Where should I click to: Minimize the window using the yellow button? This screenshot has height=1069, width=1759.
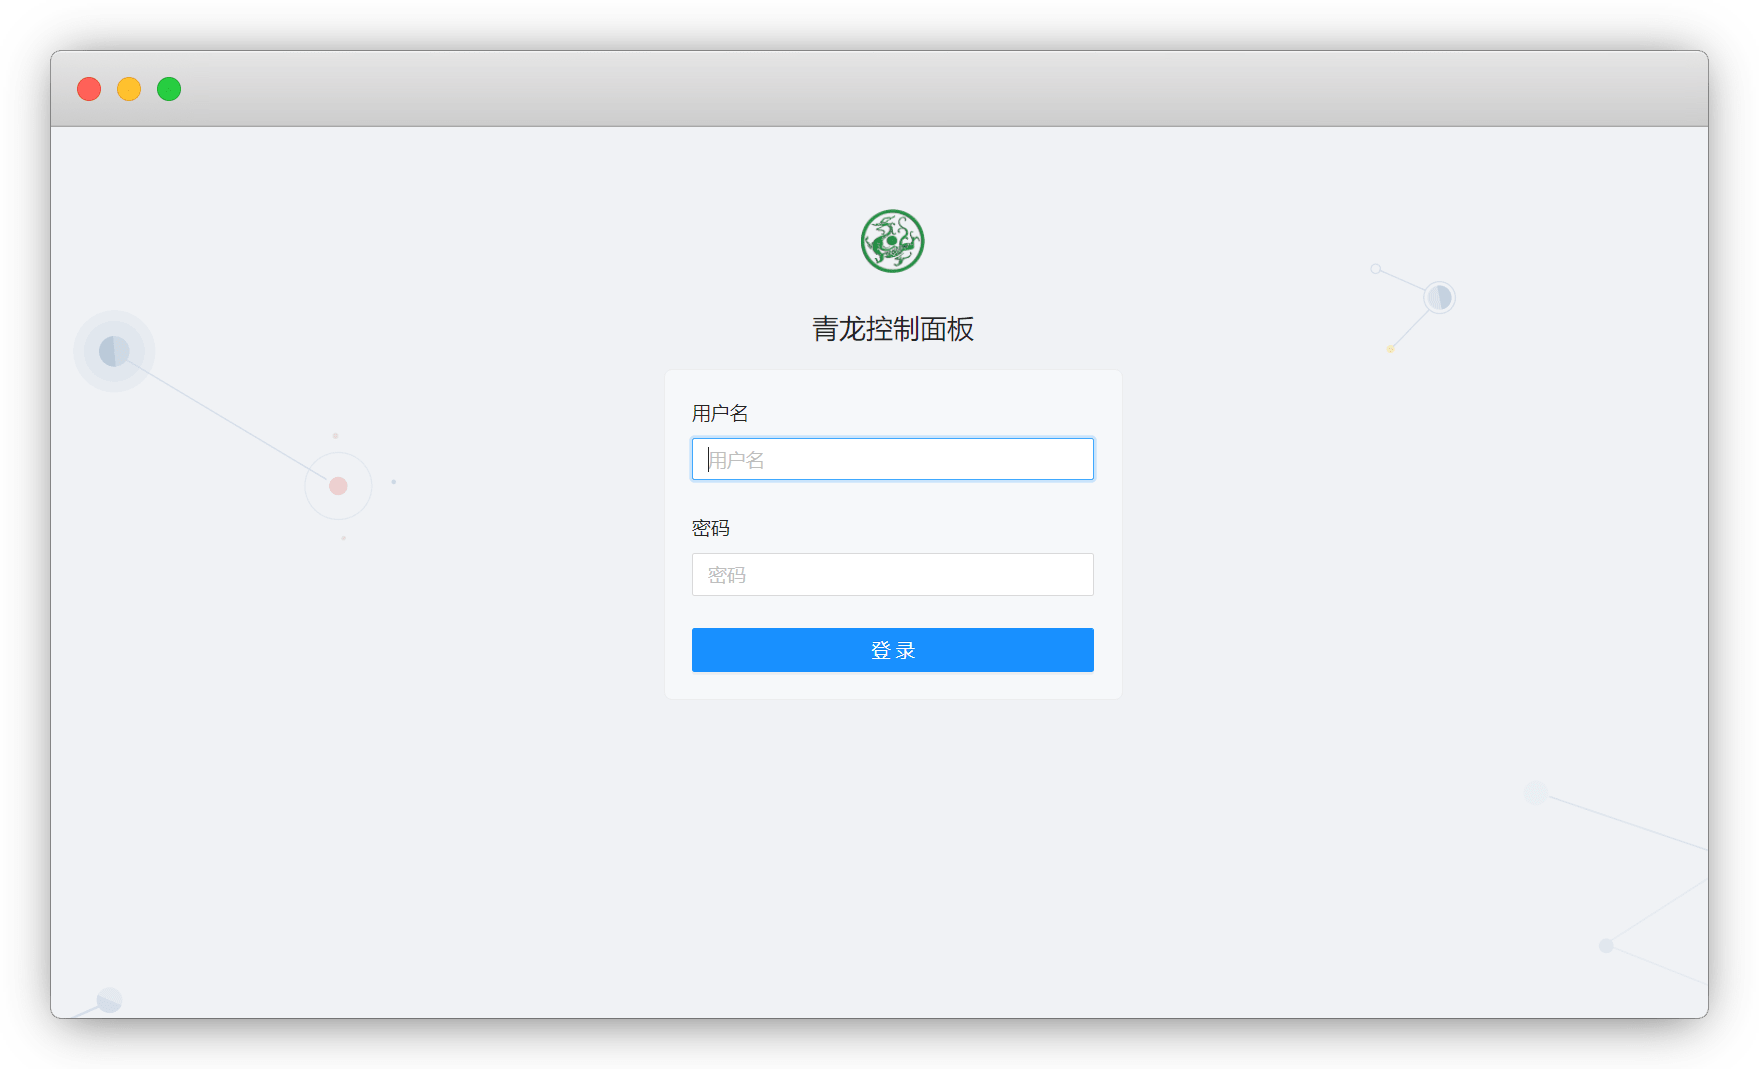(x=129, y=89)
